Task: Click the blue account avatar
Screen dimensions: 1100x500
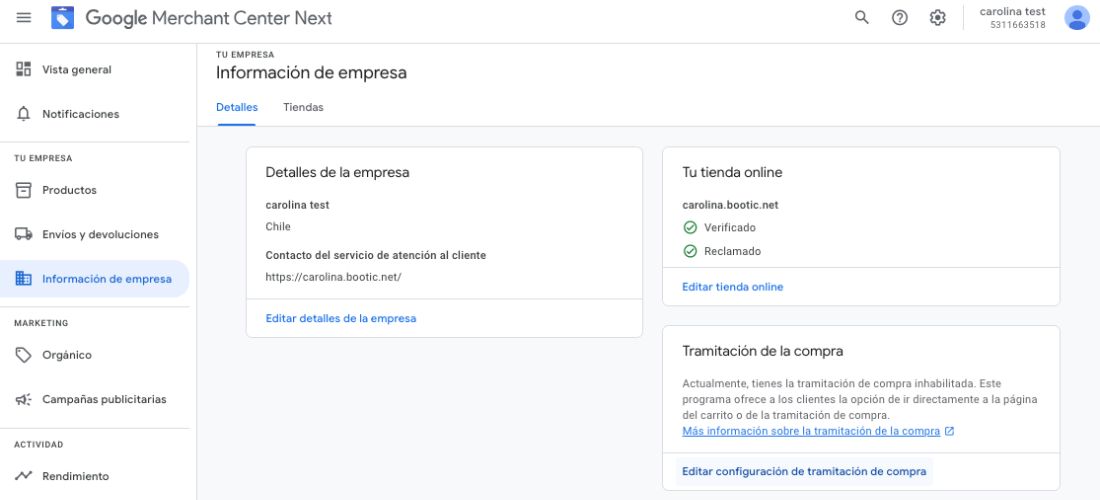Action: (x=1077, y=18)
